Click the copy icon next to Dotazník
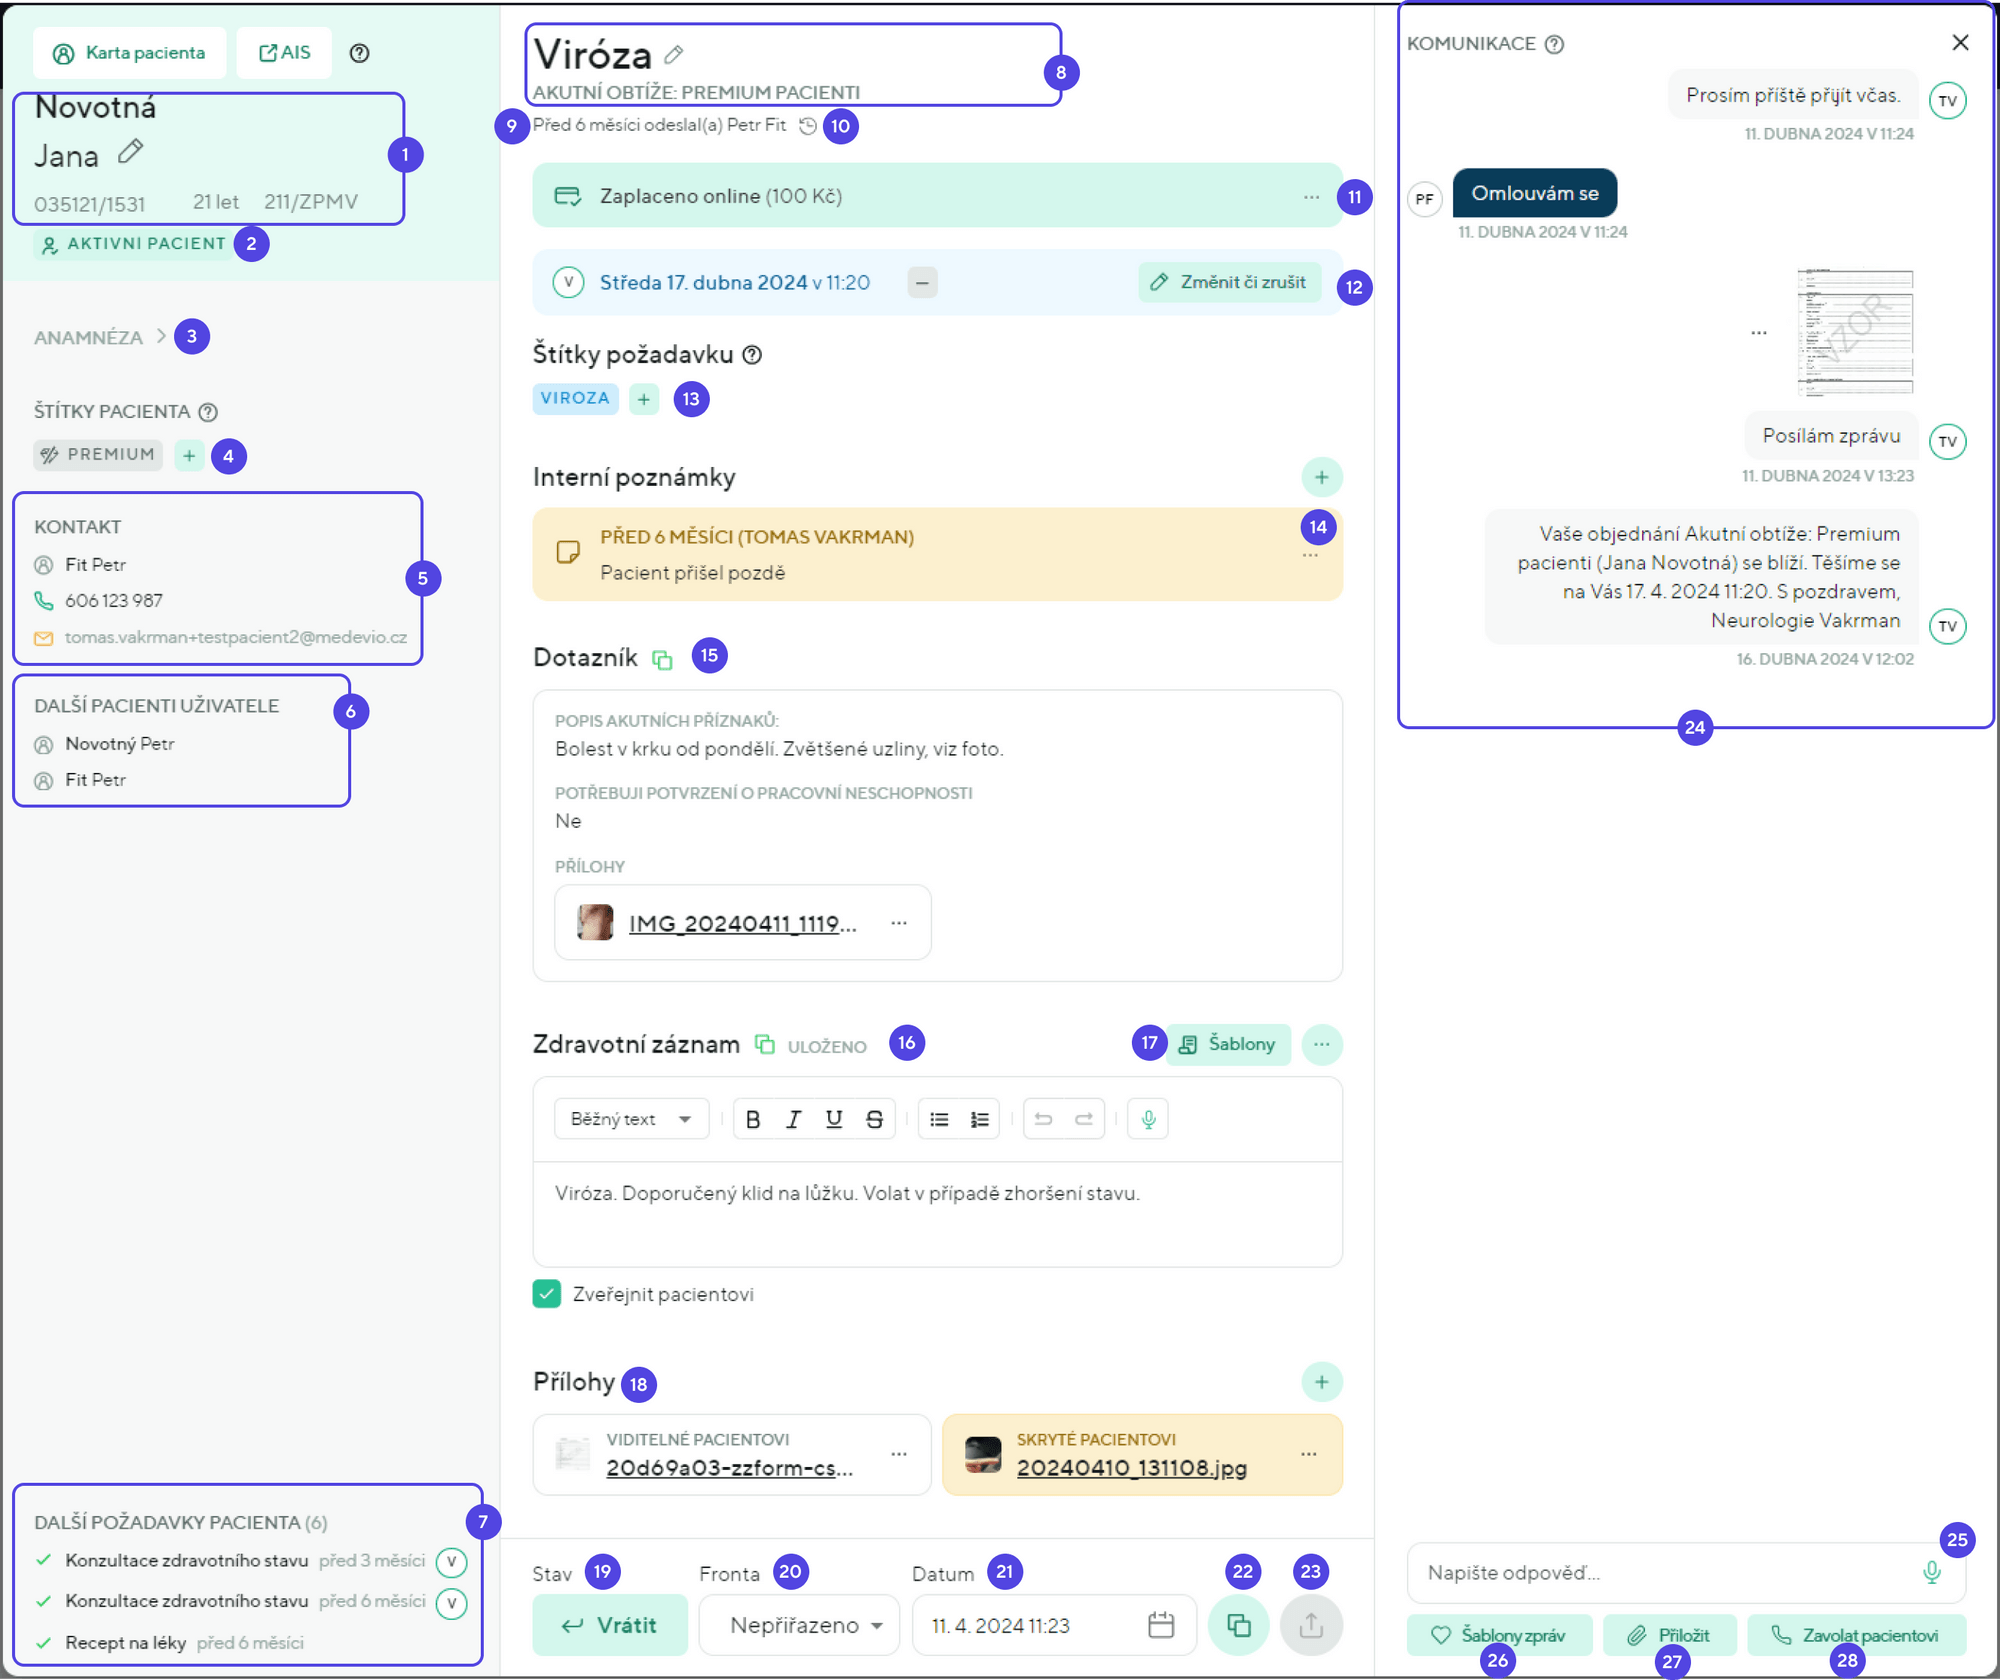 (662, 659)
